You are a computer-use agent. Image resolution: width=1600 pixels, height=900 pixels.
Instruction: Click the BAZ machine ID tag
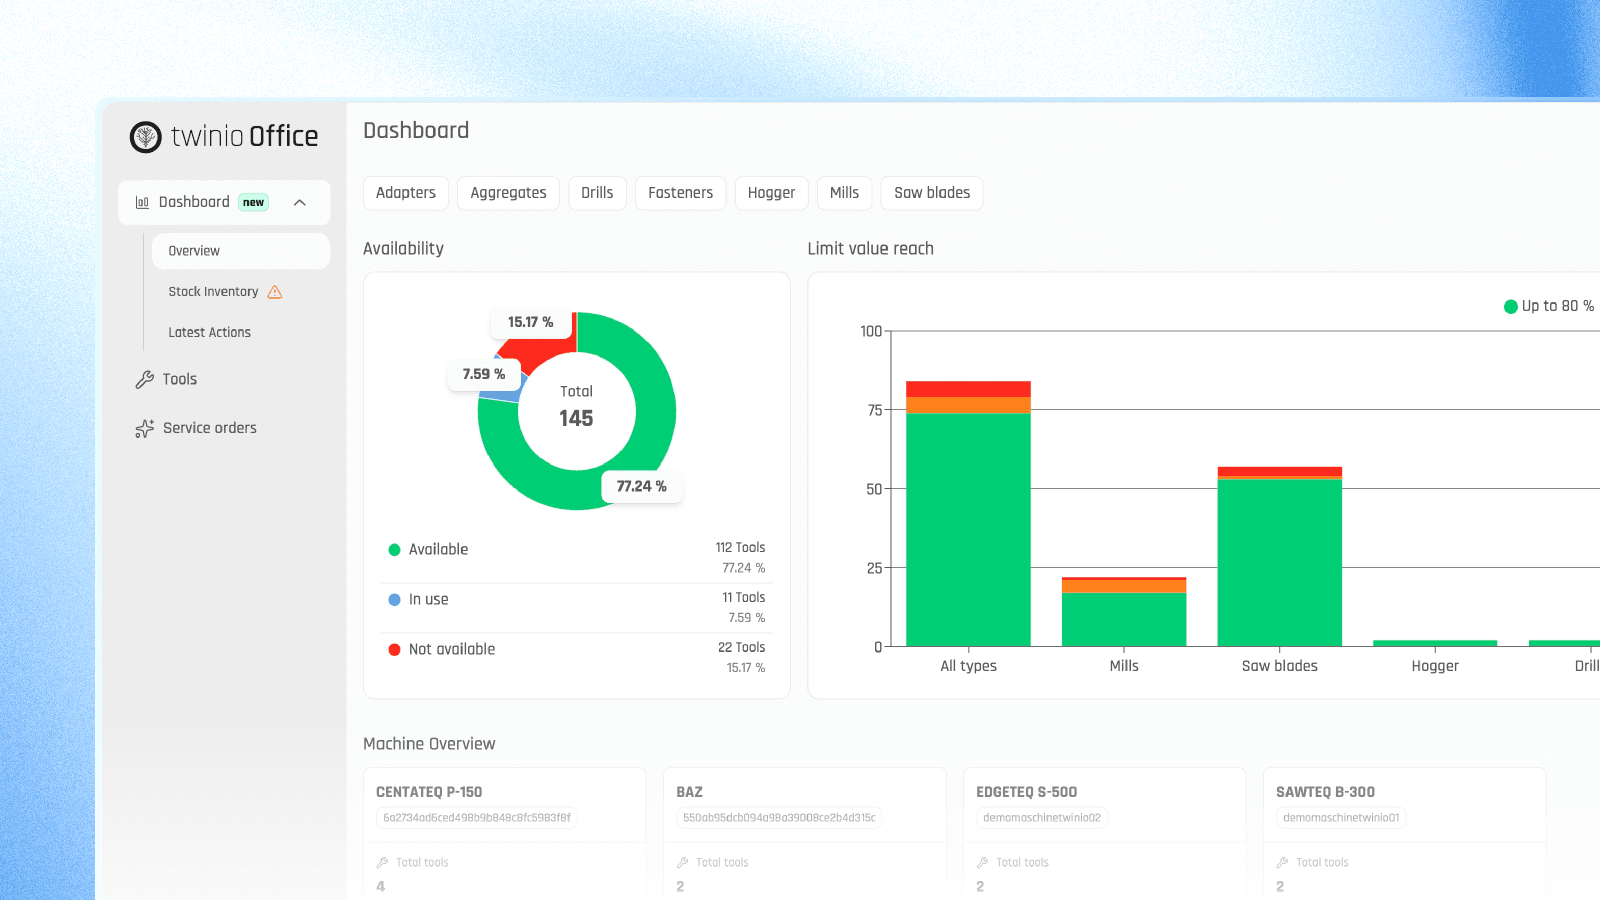pos(779,818)
